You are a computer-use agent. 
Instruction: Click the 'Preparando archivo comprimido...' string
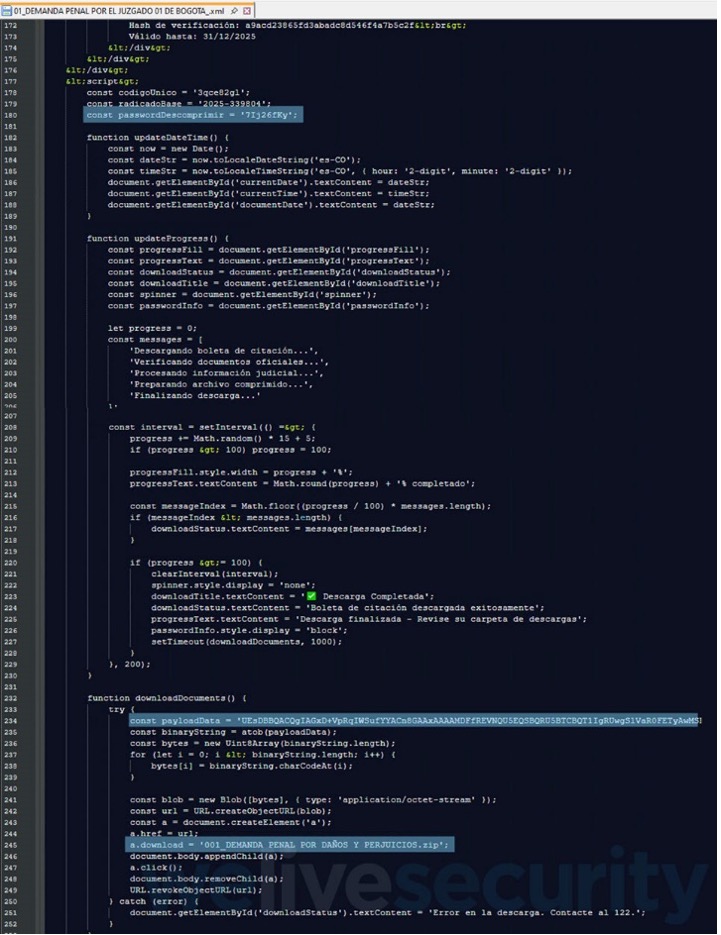pos(221,385)
